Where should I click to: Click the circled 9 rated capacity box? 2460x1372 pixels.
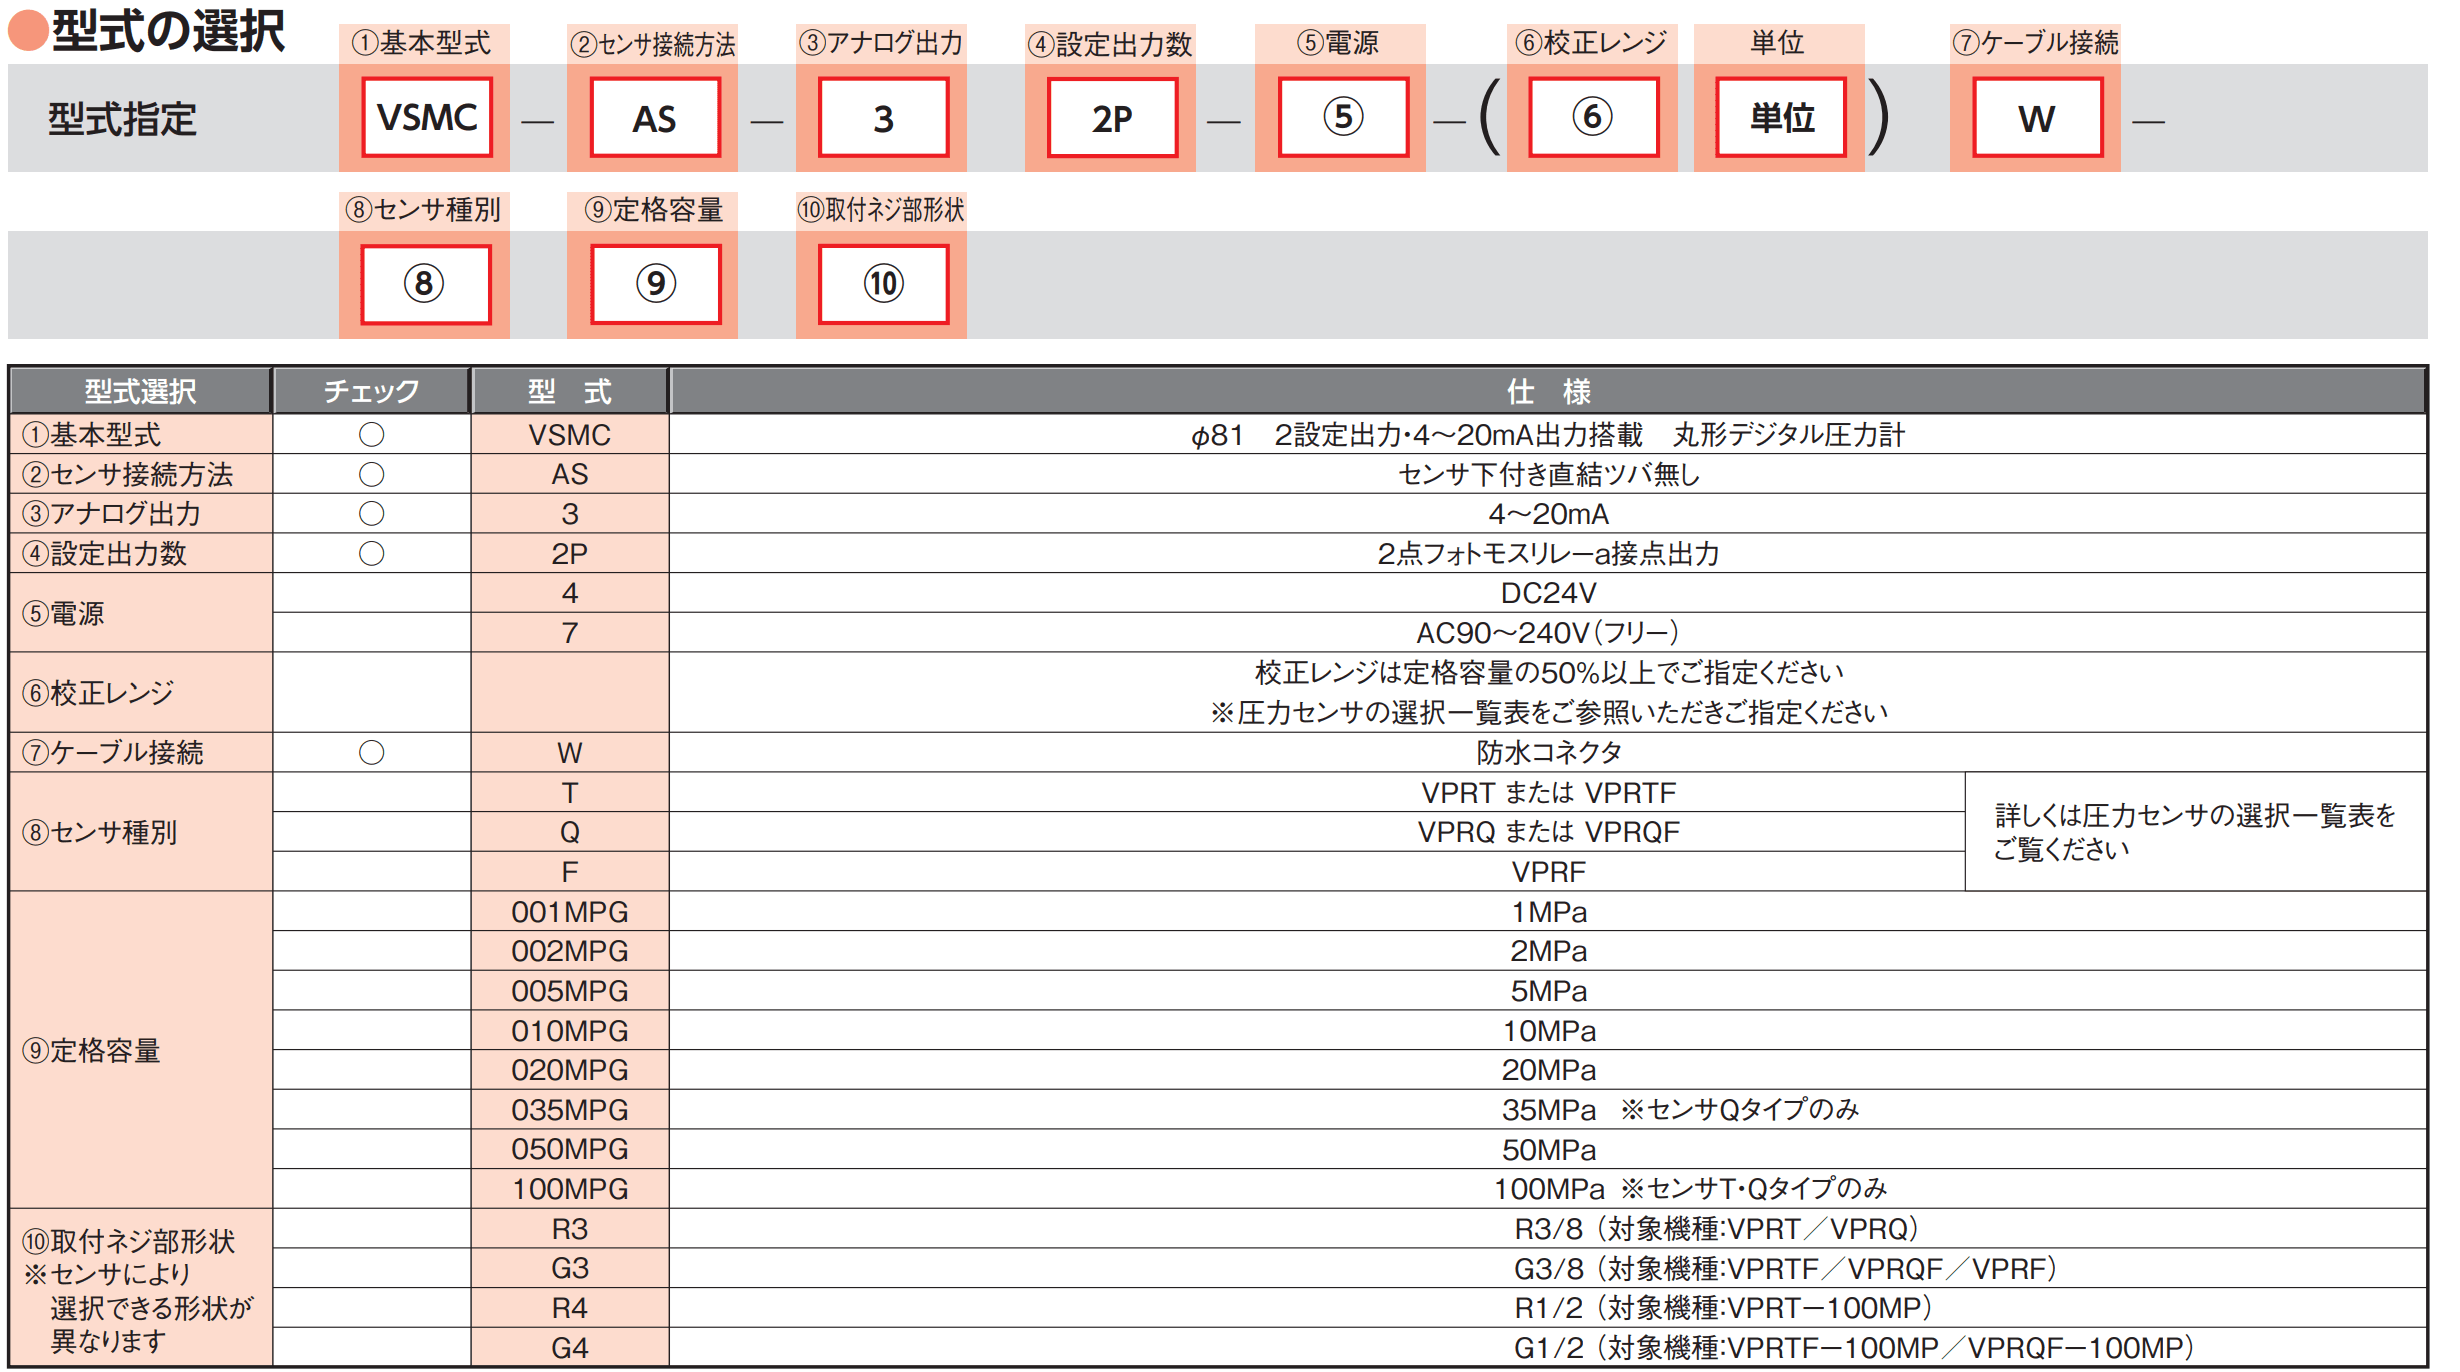click(656, 285)
